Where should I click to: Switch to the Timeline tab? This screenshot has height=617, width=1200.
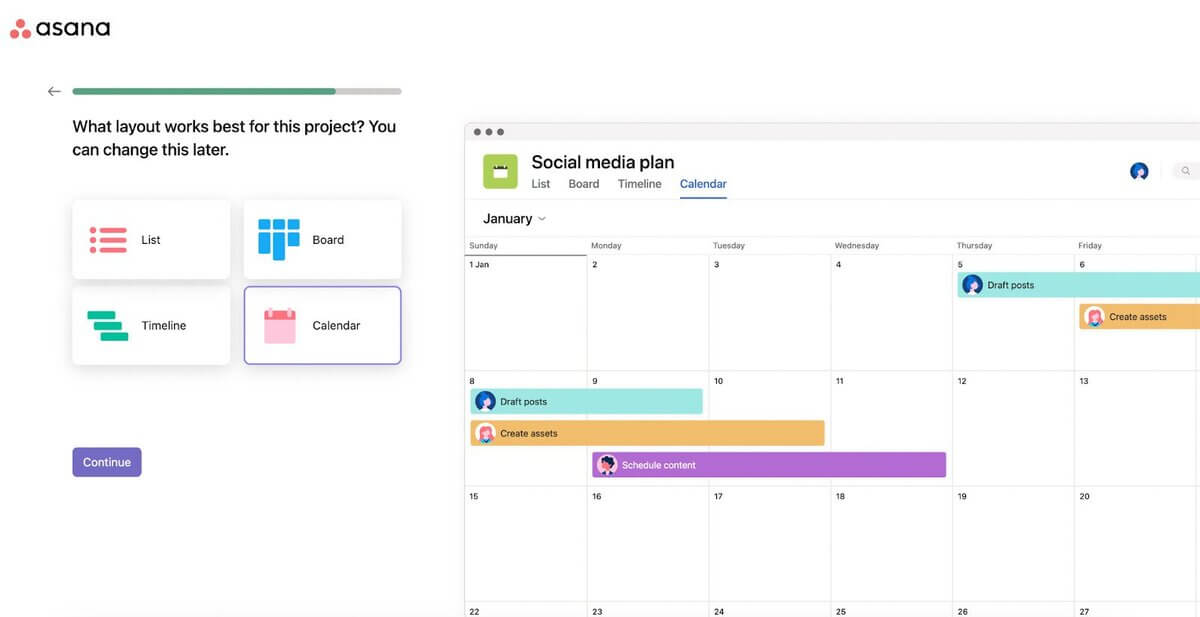click(x=639, y=184)
